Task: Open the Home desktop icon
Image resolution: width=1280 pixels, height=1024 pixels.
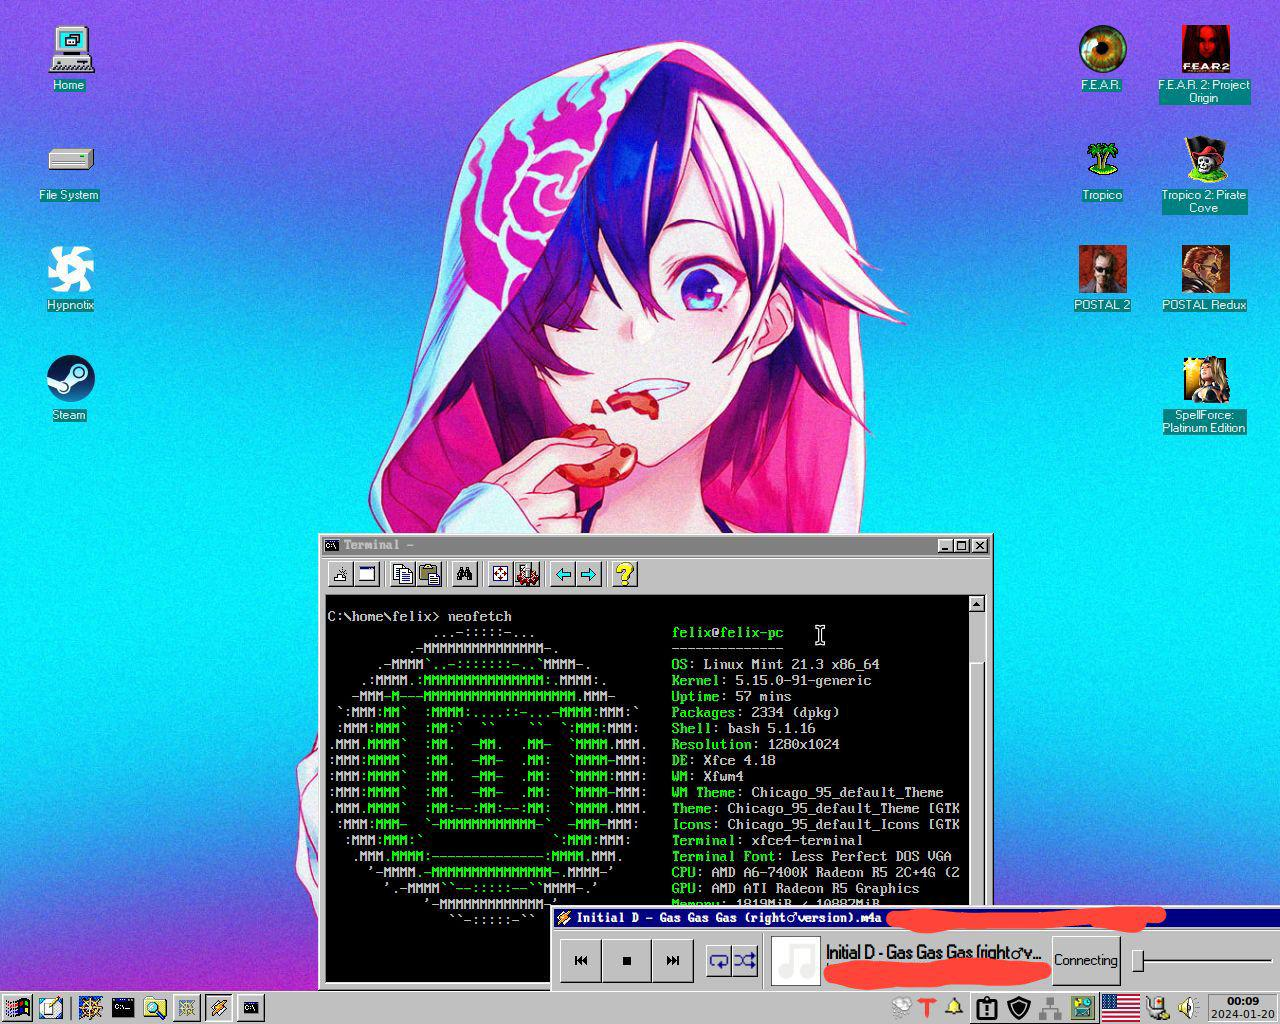Action: coord(69,60)
